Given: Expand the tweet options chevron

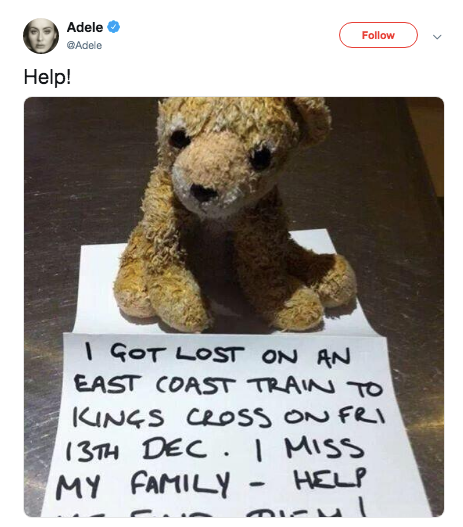Looking at the screenshot, I should (x=437, y=37).
